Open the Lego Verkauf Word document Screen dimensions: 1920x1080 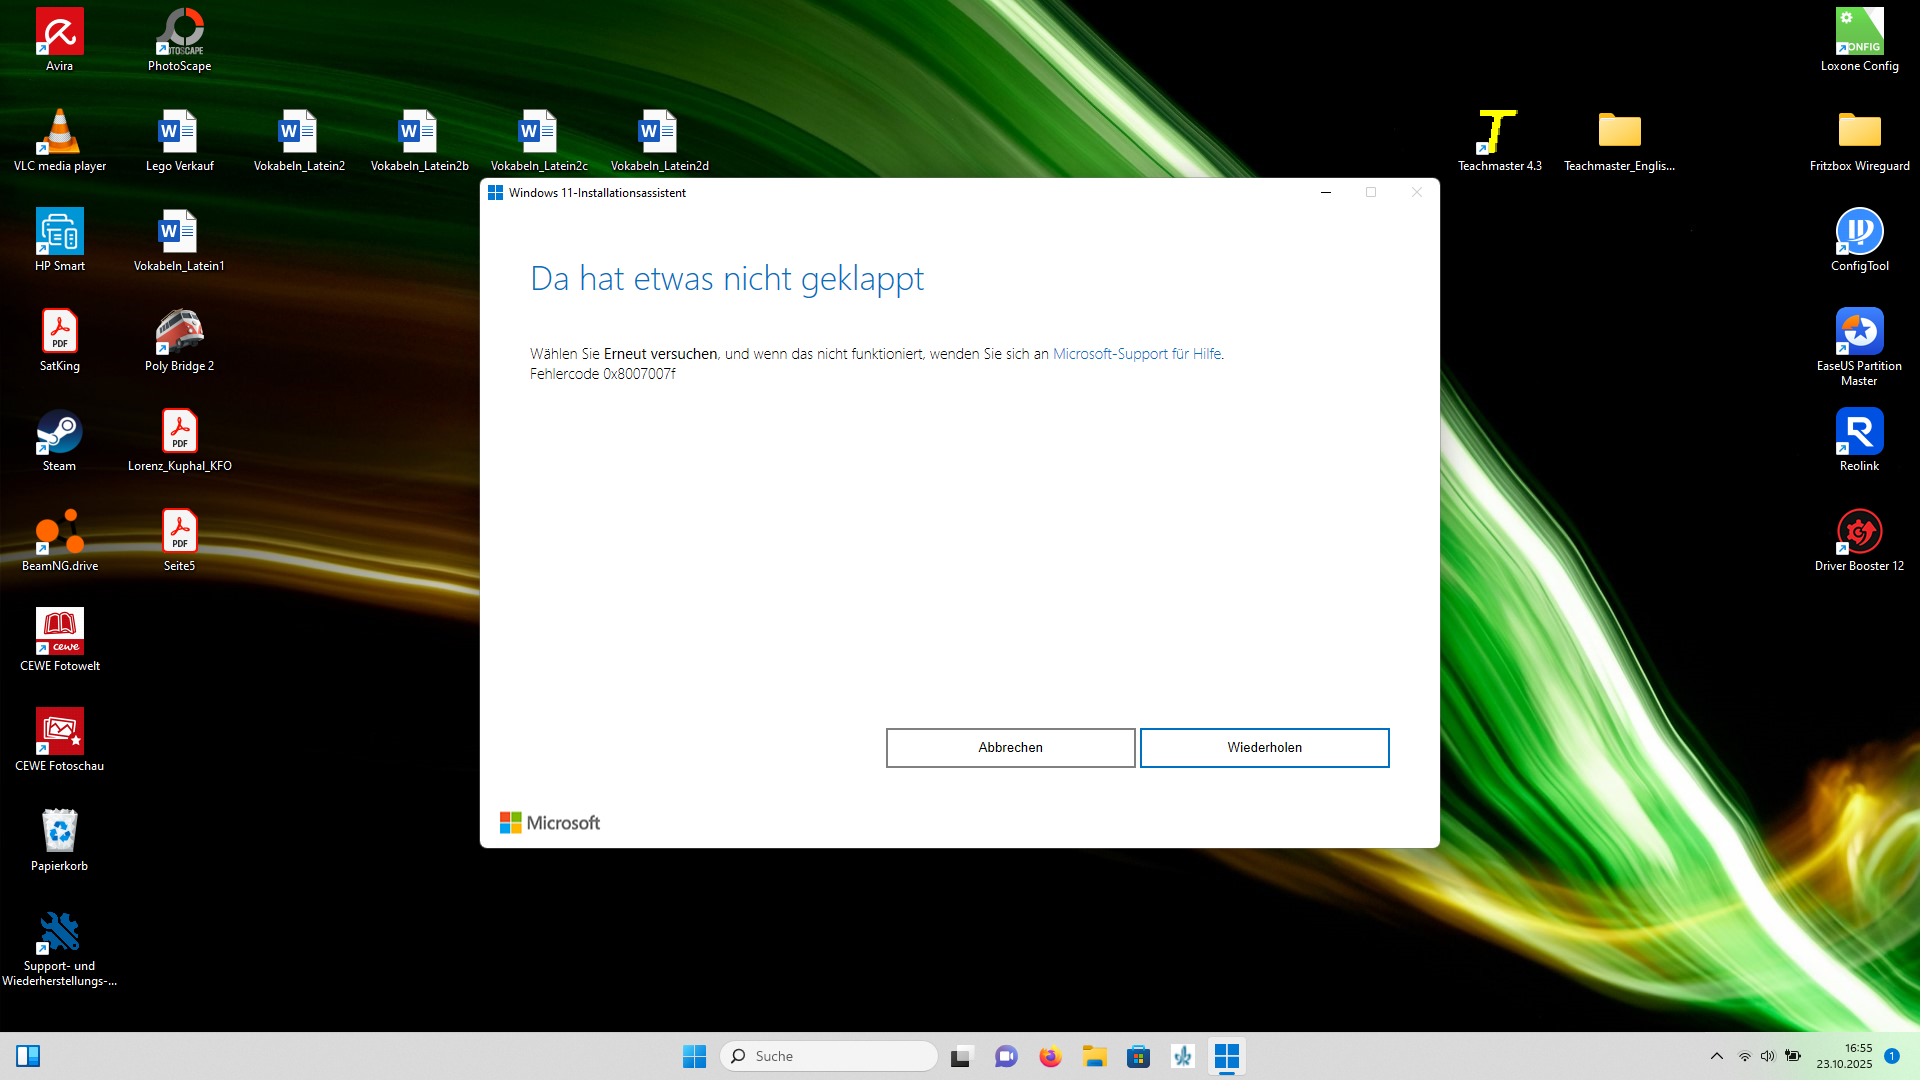(x=179, y=140)
